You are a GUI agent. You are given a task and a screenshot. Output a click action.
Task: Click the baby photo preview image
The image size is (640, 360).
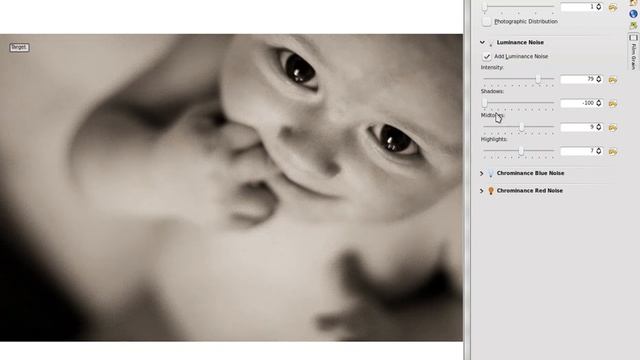coord(231,188)
